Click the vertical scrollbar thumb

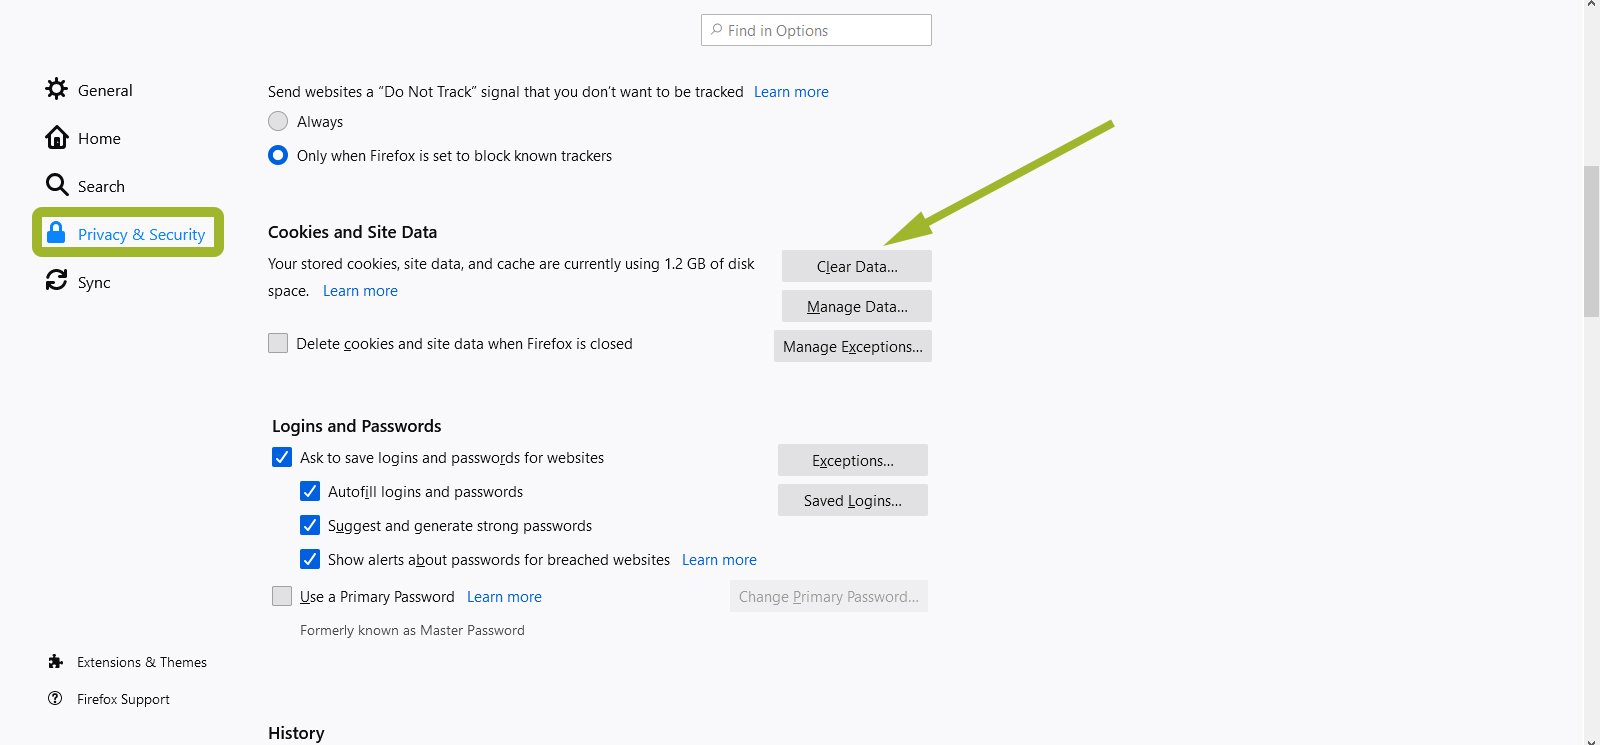[1591, 240]
